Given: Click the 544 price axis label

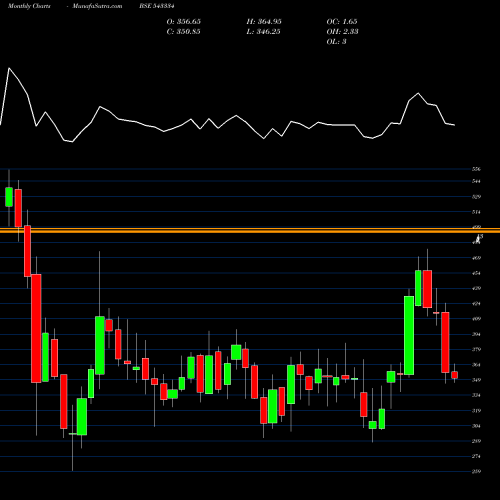Looking at the screenshot, I should [476, 181].
